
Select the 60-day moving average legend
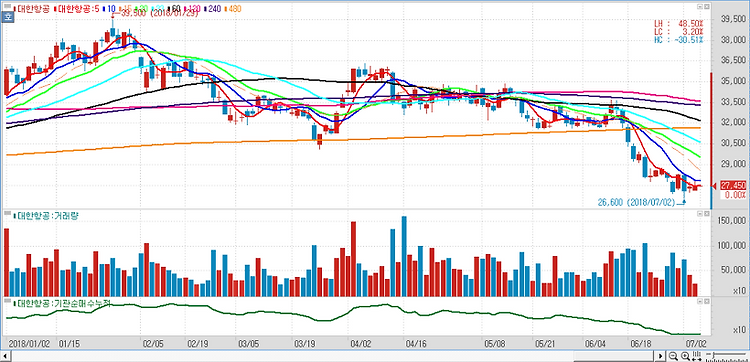[x=173, y=9]
